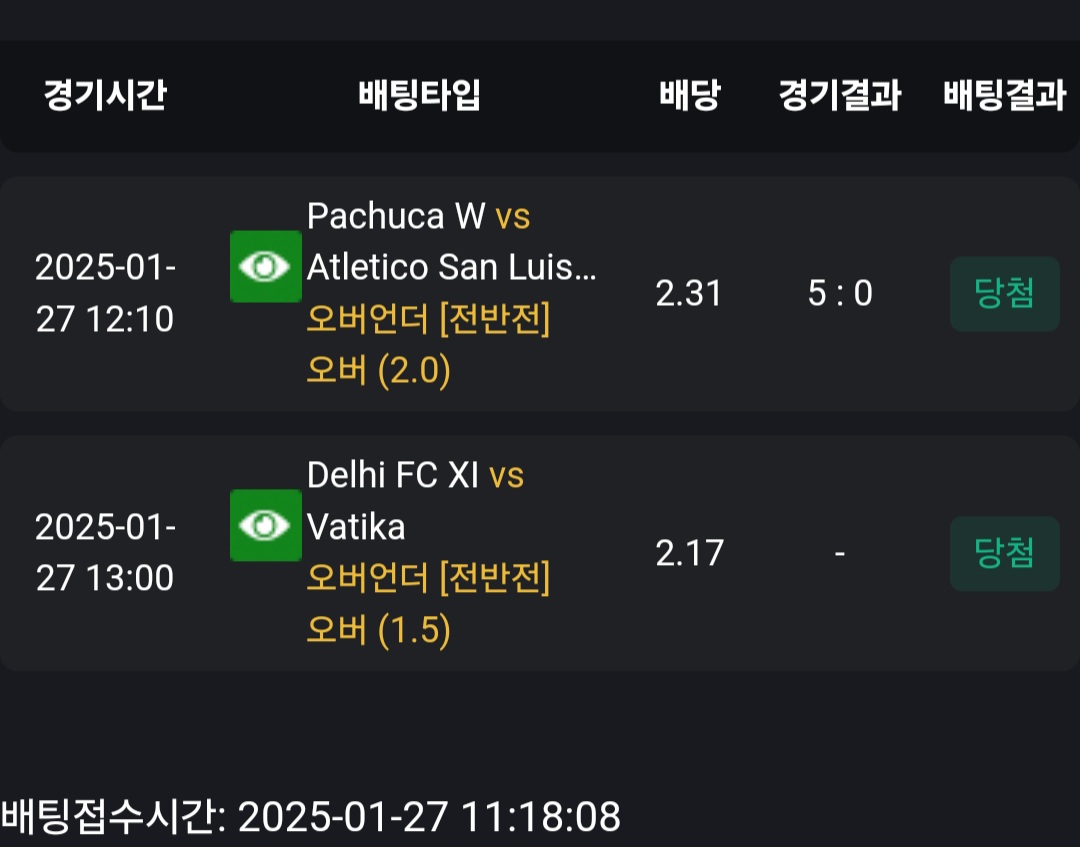This screenshot has width=1080, height=847.
Task: Click the 배팅접수시간 timestamp text
Action: coord(311,817)
